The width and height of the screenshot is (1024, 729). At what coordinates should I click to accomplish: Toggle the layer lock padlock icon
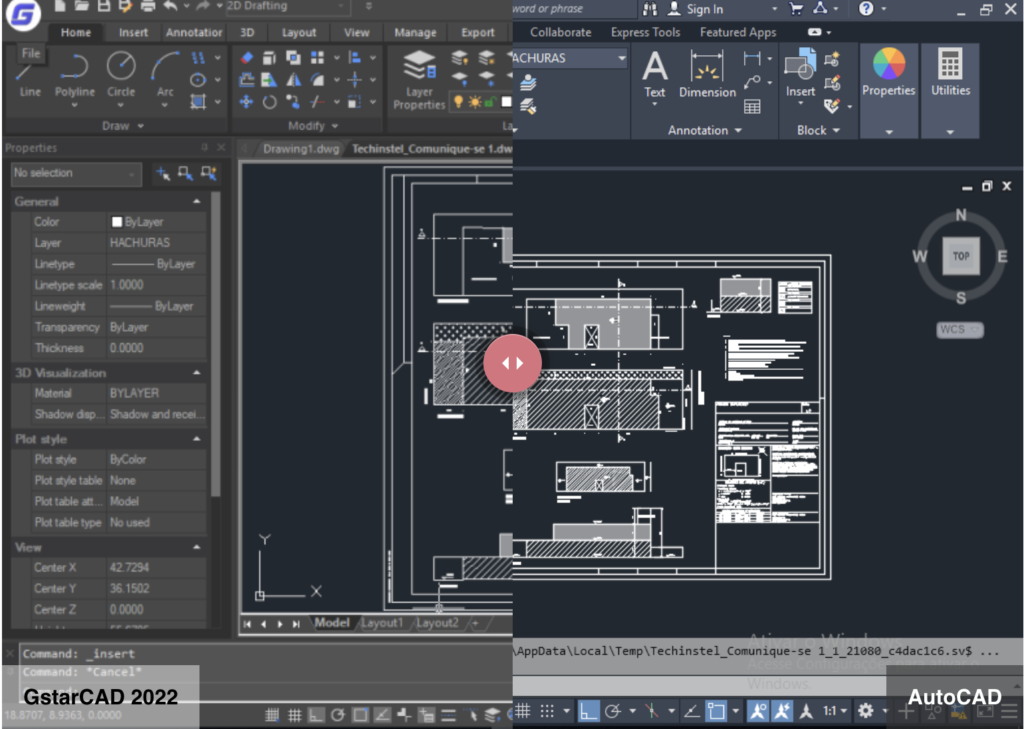(x=490, y=102)
